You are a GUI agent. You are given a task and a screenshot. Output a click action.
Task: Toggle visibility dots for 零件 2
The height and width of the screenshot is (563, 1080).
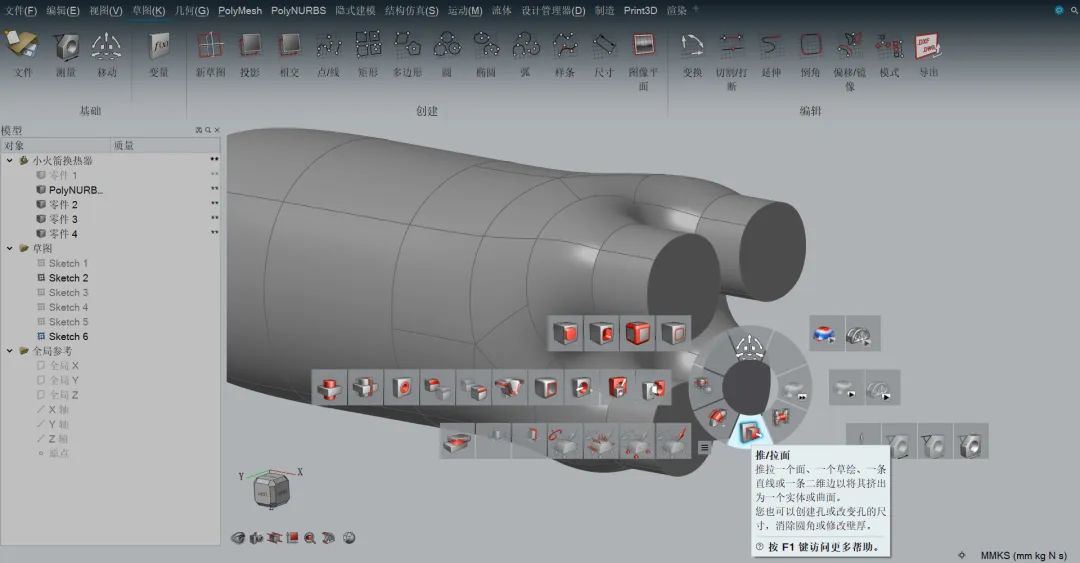coord(214,204)
